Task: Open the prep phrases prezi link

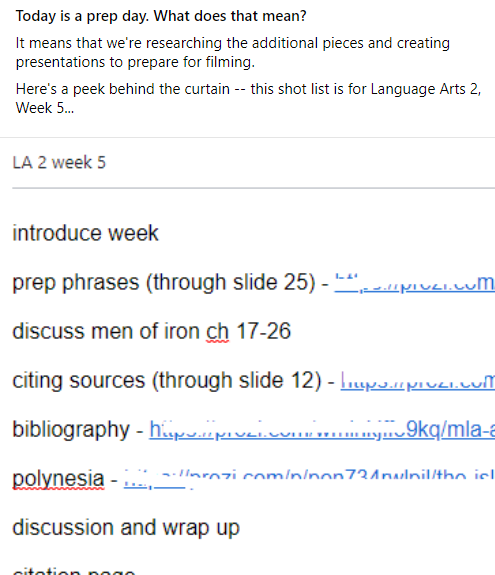Action: [415, 283]
